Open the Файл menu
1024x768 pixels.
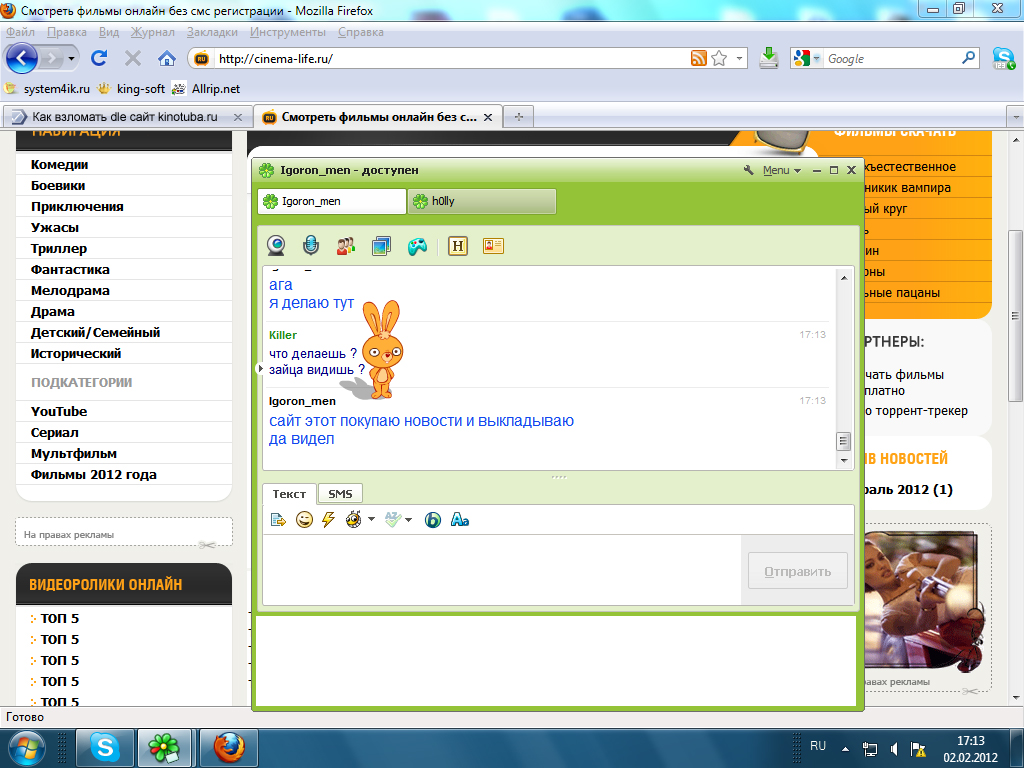(x=20, y=32)
